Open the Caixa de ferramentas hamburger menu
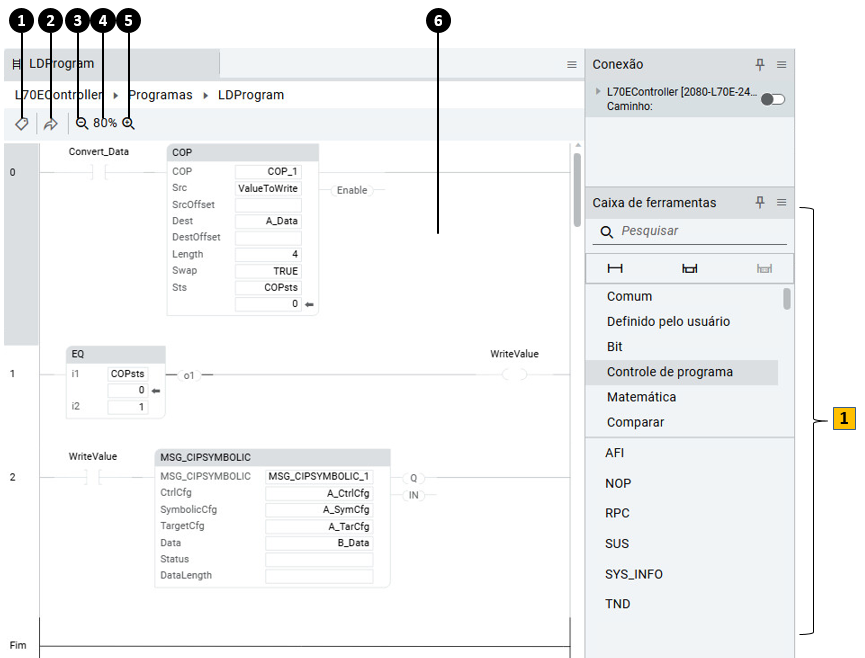The height and width of the screenshot is (658, 865). (782, 202)
